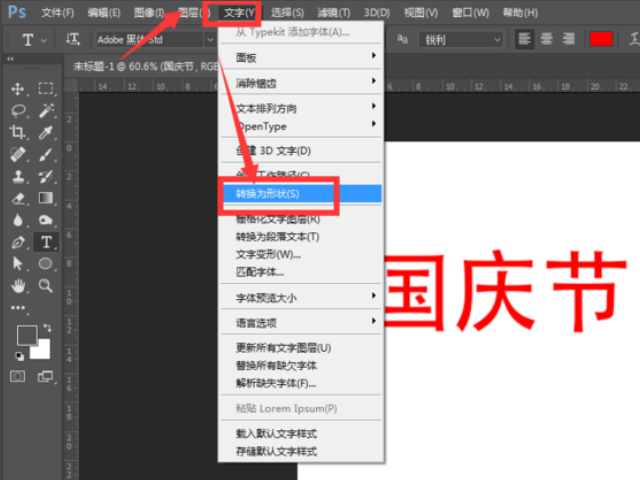Viewport: 640px width, 480px height.
Task: Align text left
Action: pos(524,40)
